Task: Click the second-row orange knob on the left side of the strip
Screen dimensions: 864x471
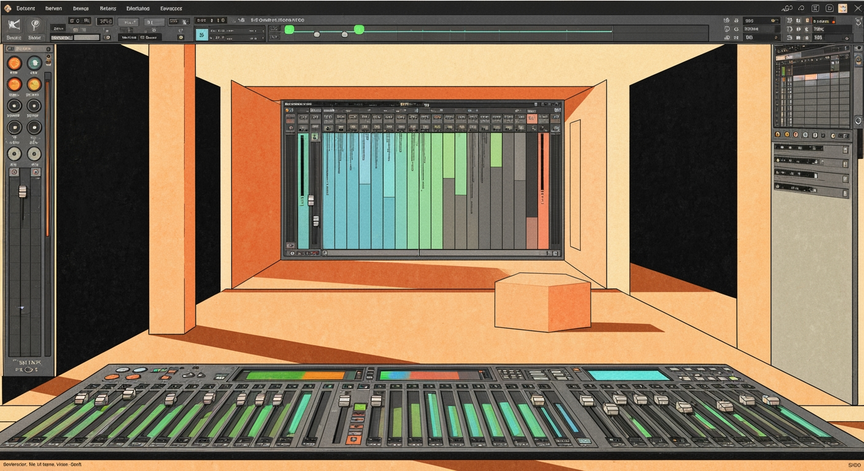Action: (x=14, y=84)
